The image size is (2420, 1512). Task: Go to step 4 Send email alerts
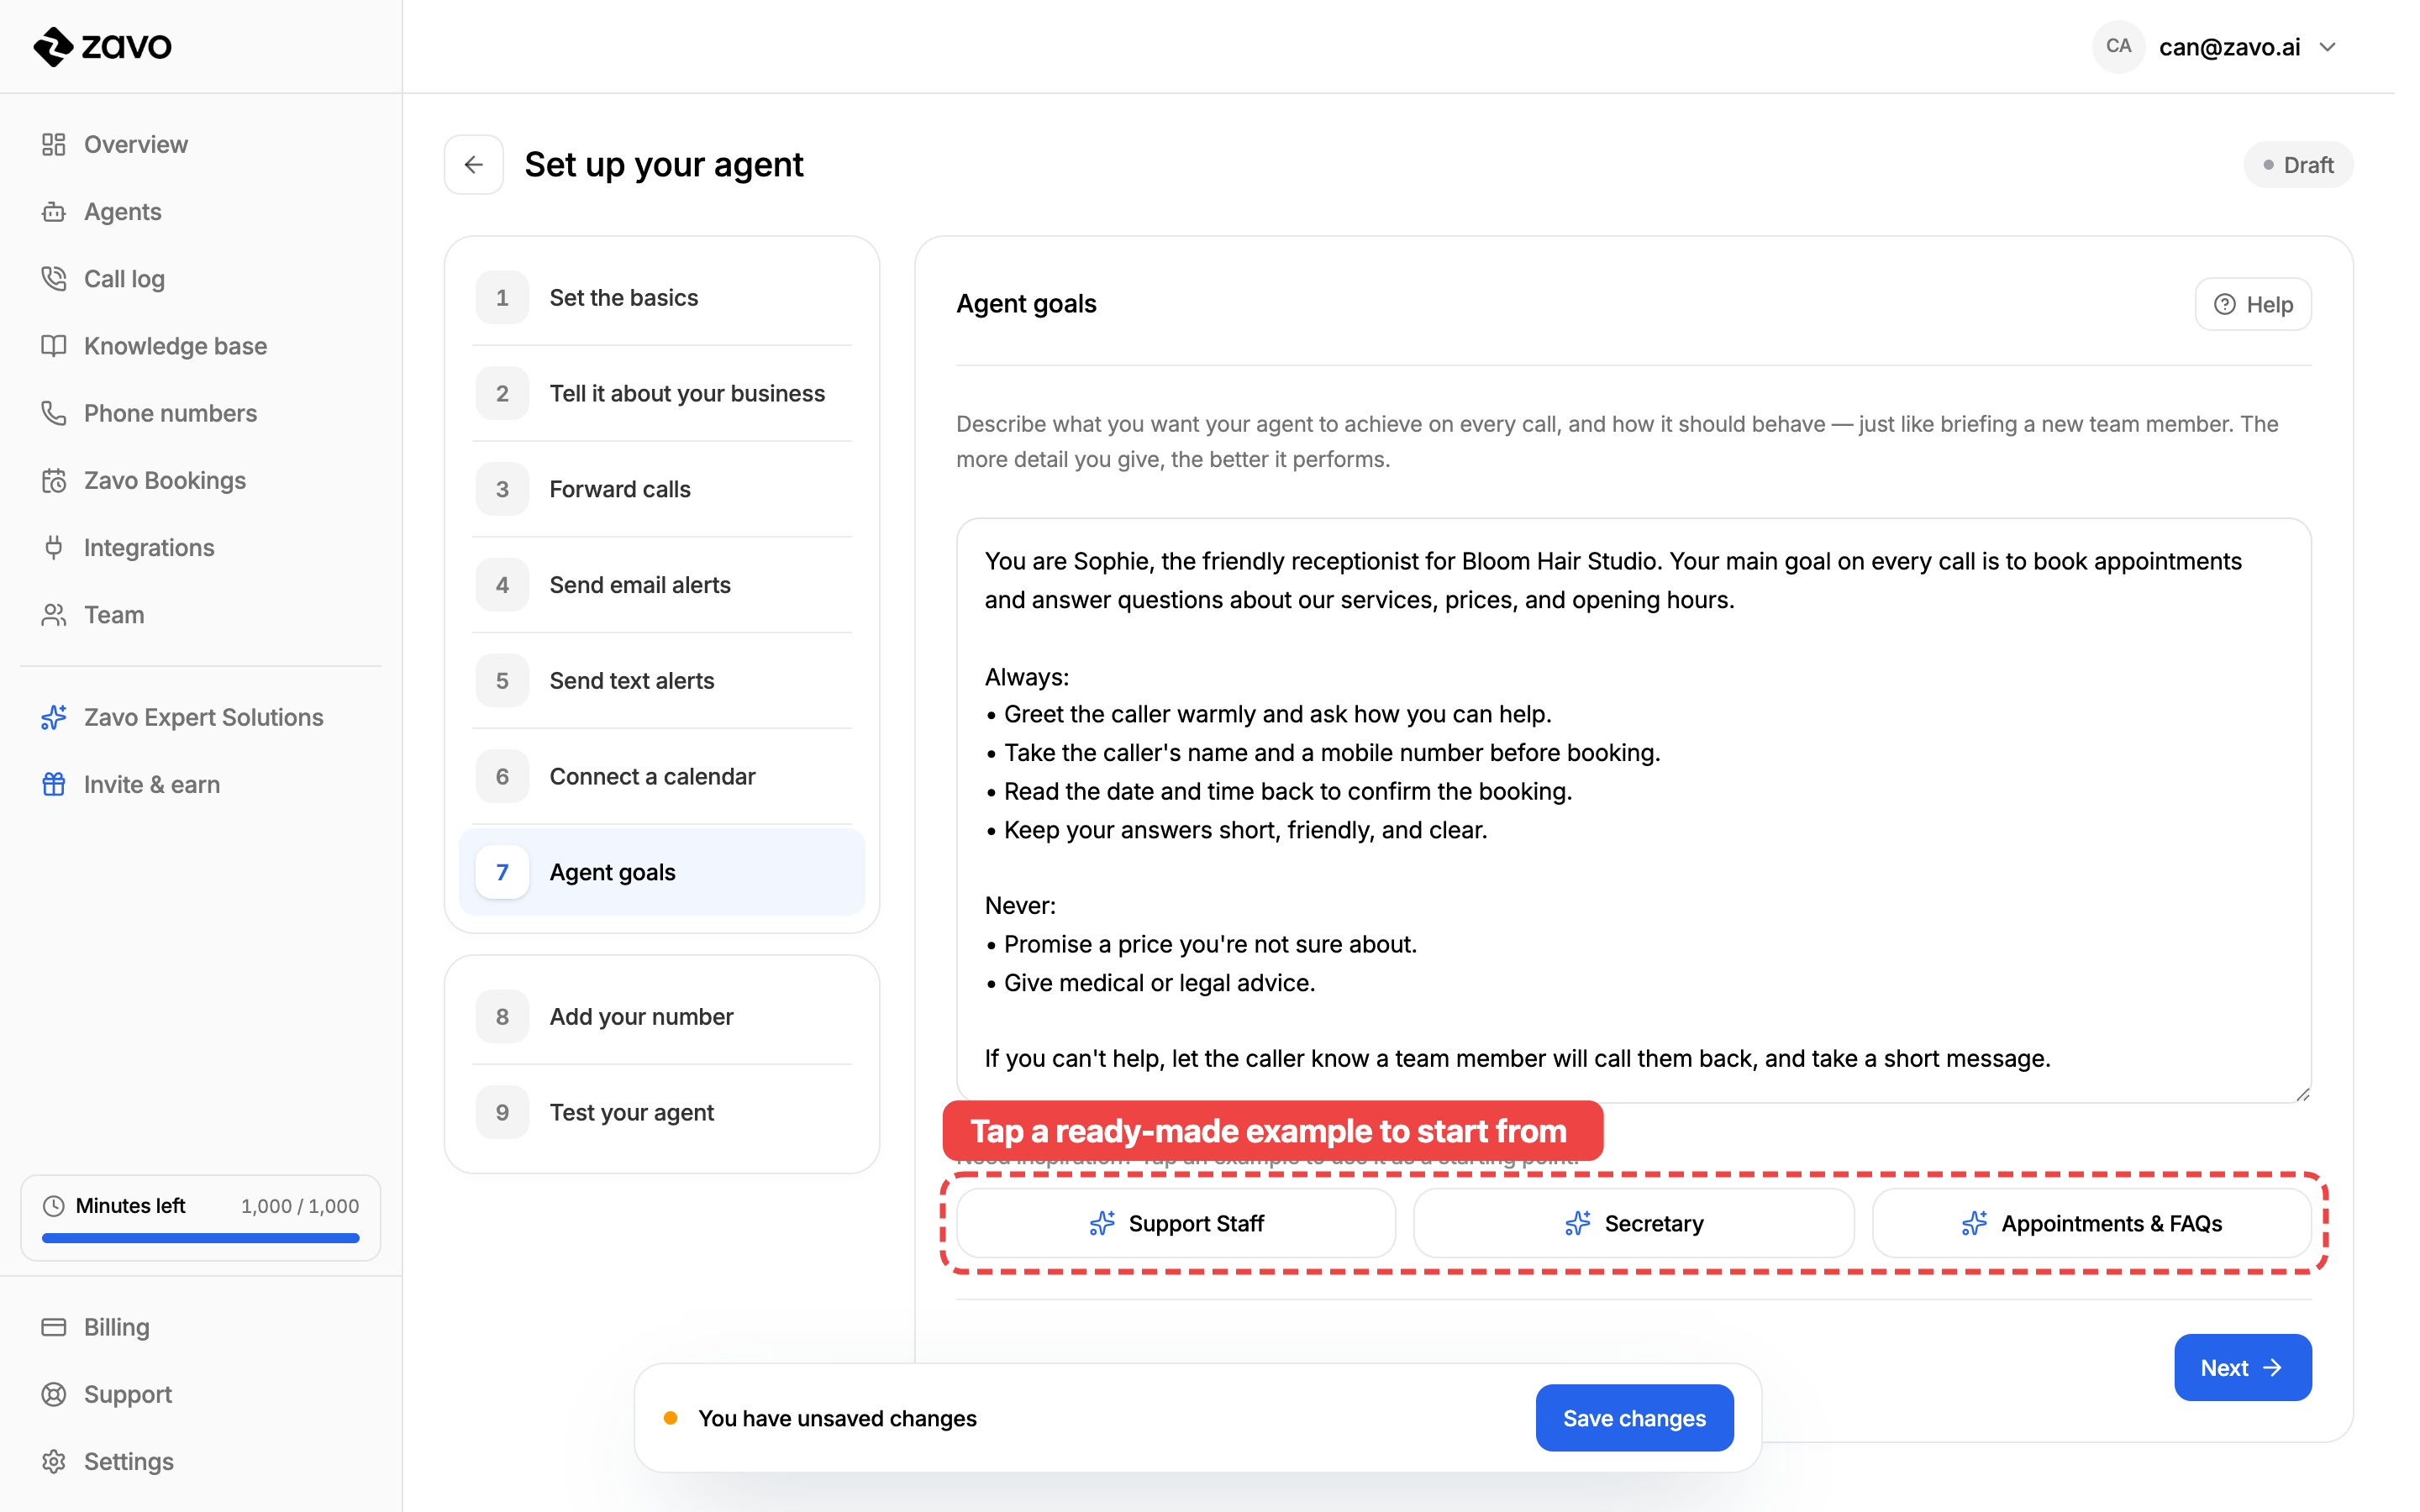point(662,585)
